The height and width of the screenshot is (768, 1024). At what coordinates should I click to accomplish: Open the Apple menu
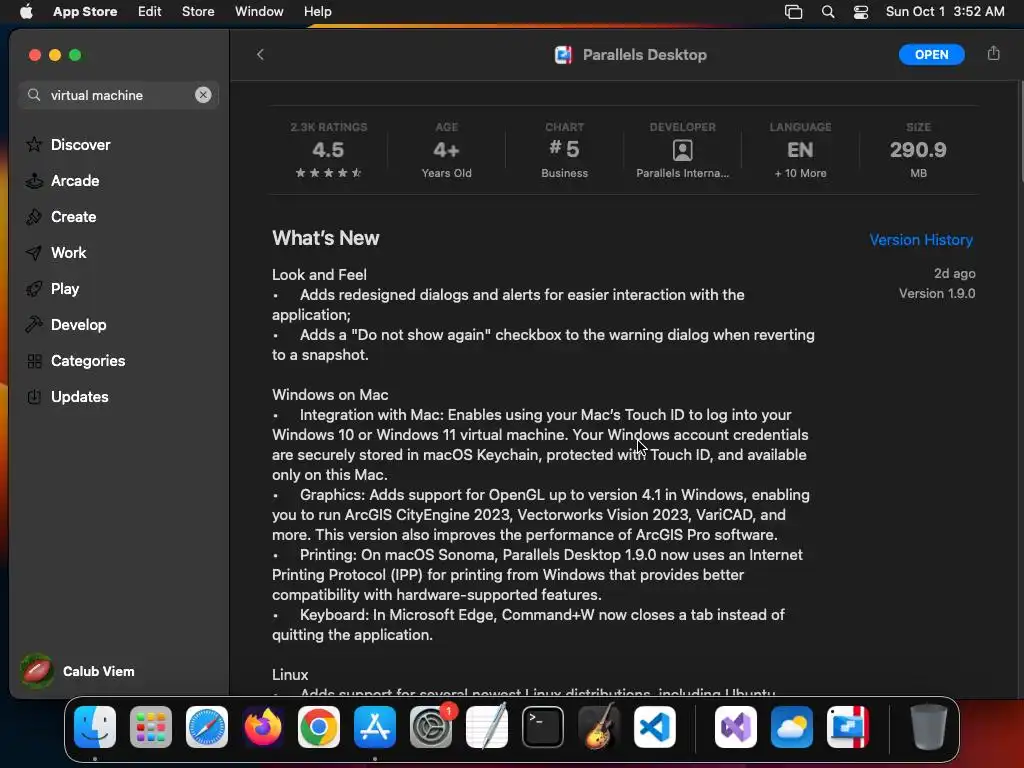click(x=26, y=11)
